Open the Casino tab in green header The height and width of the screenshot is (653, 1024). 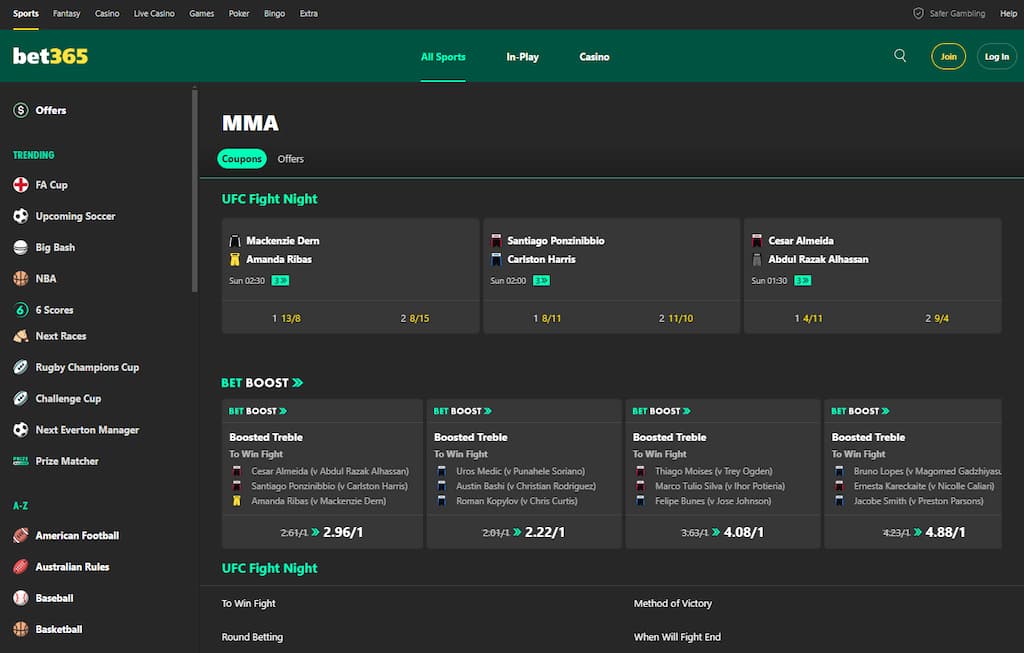(x=594, y=57)
